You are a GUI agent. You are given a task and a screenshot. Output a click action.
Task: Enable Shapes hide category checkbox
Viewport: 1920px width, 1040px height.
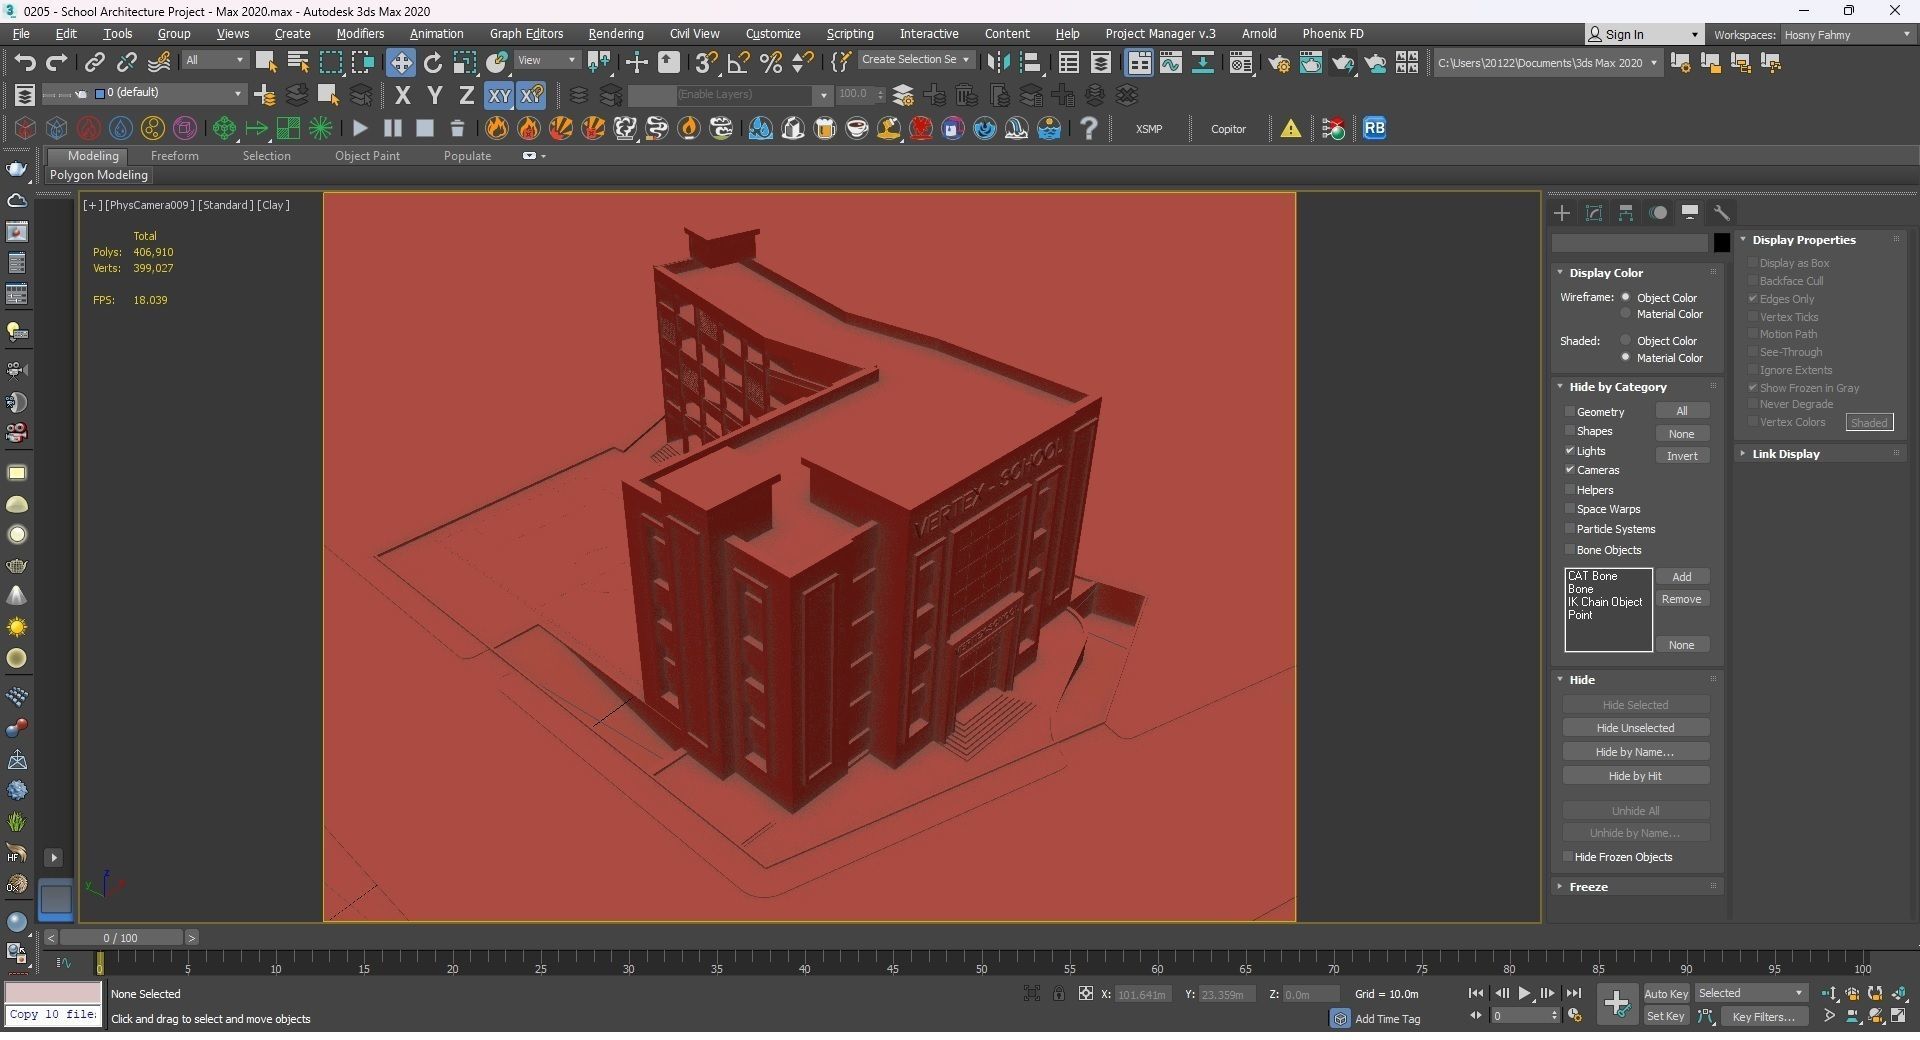(1570, 431)
